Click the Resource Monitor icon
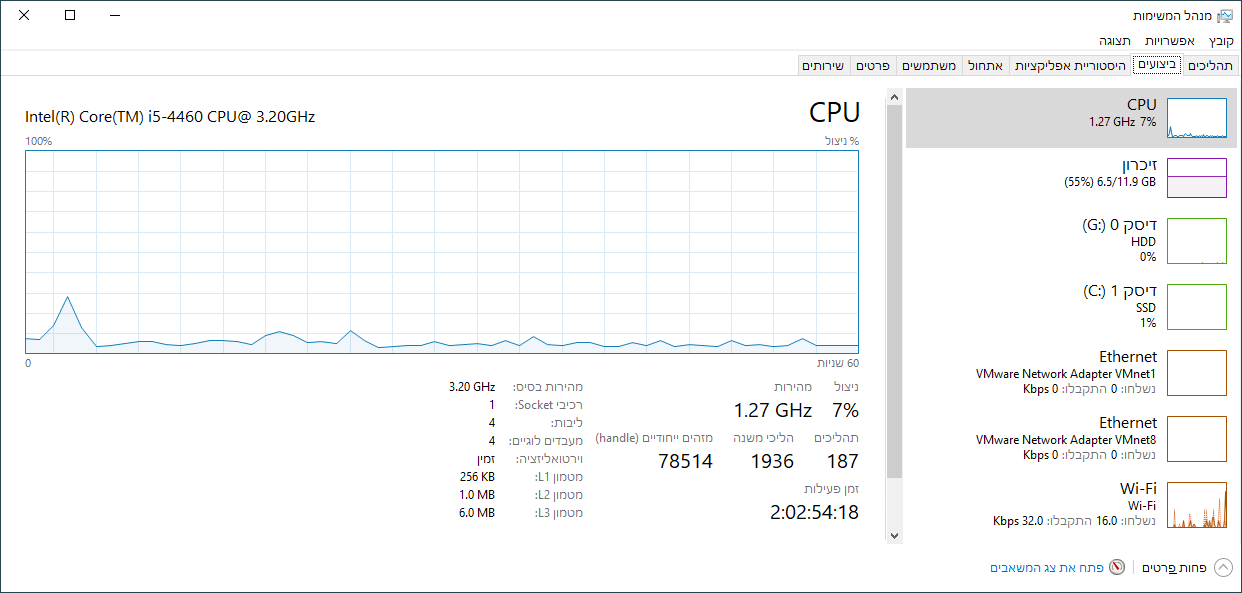Screen dimensions: 1242x593 1118,567
